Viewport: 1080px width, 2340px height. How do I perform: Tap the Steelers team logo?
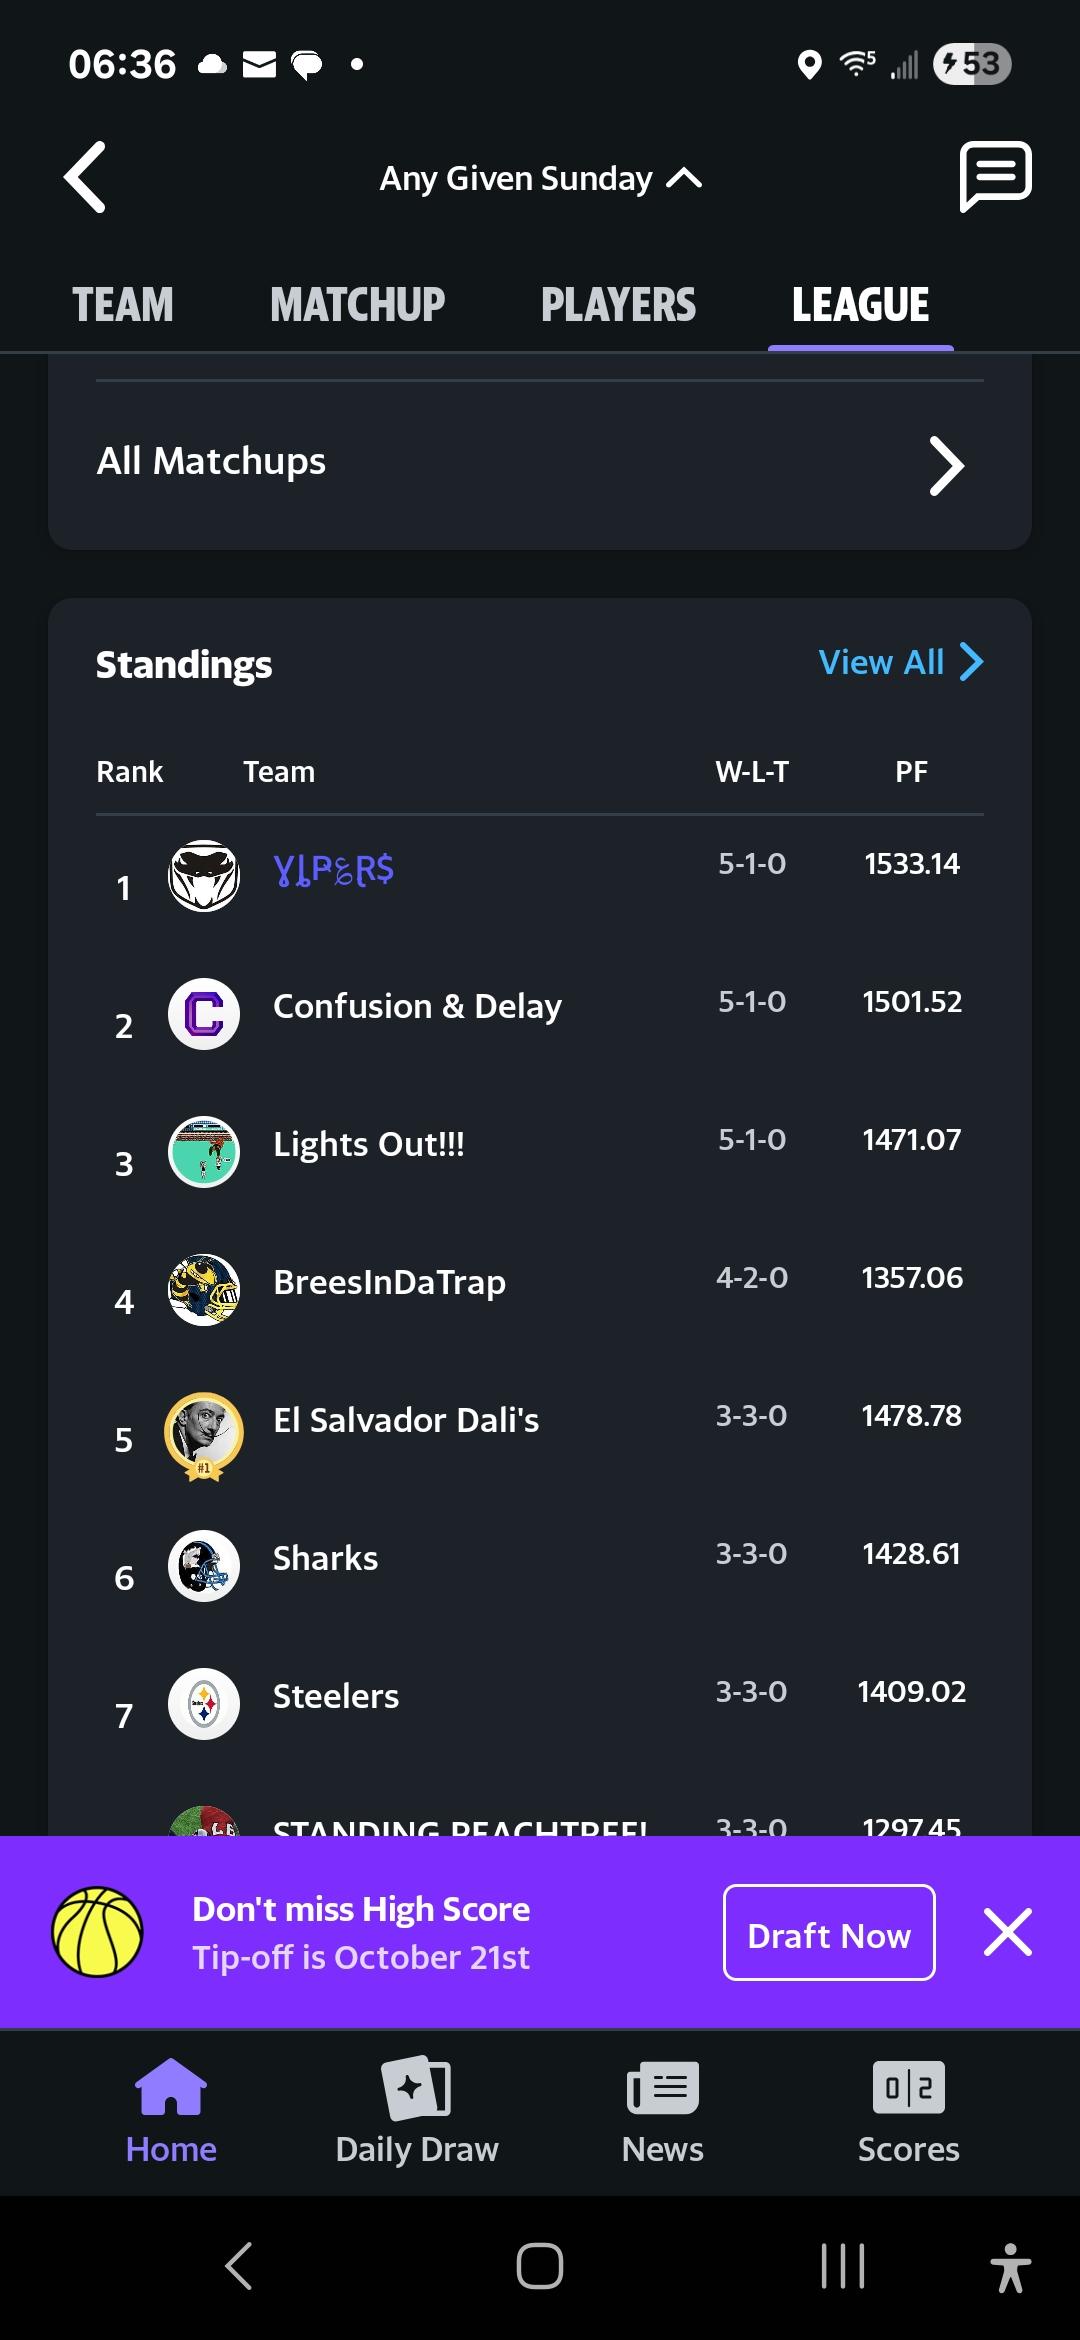pyautogui.click(x=204, y=1704)
